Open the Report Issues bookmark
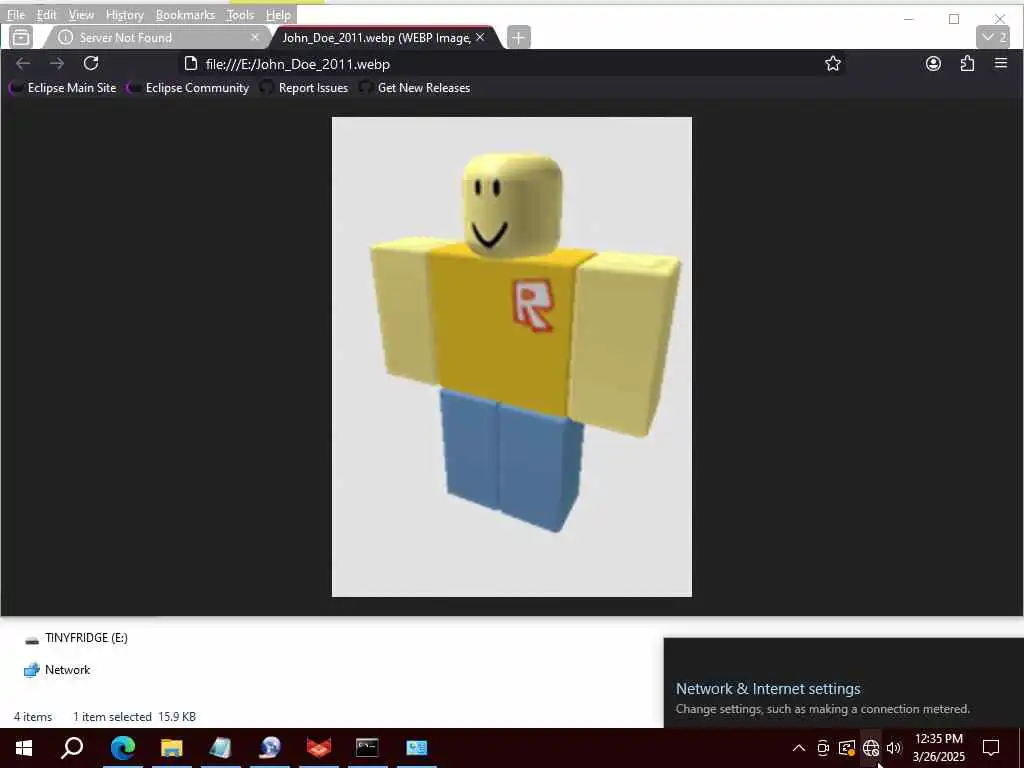1024x768 pixels. (x=304, y=88)
